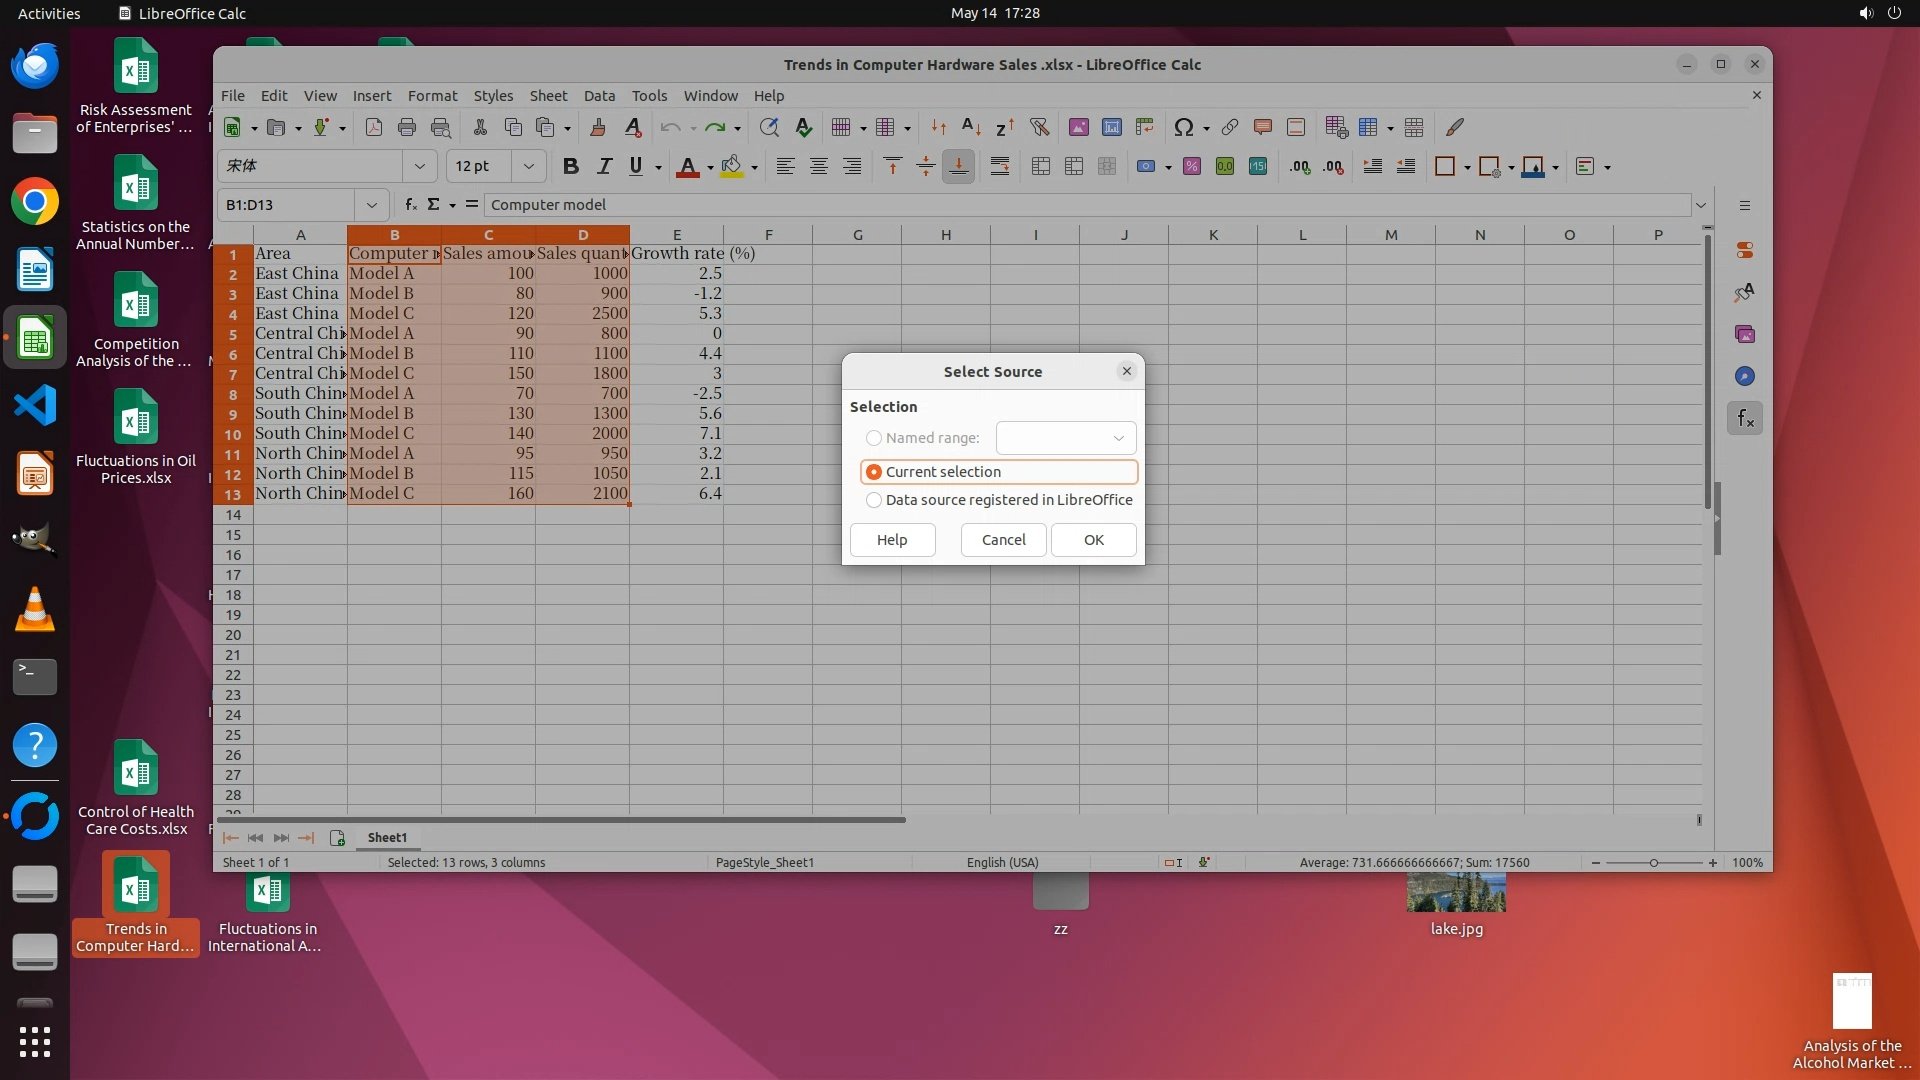Screen dimensions: 1920x1080
Task: Select the Current selection option
Action: tap(874, 472)
